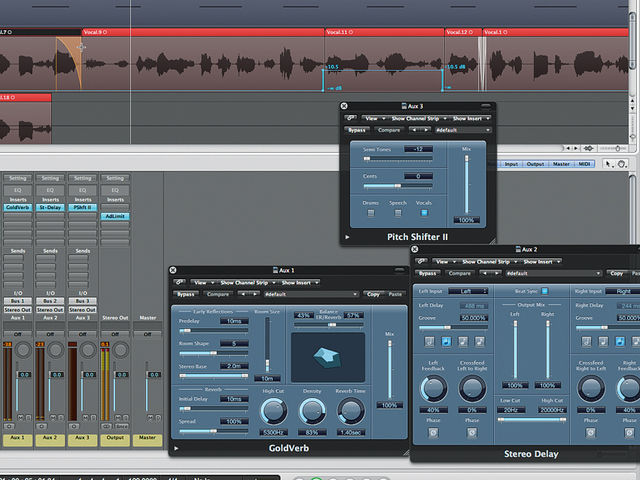
Task: Open Show Channel Strip menu in GoldVerb window
Action: tap(247, 282)
